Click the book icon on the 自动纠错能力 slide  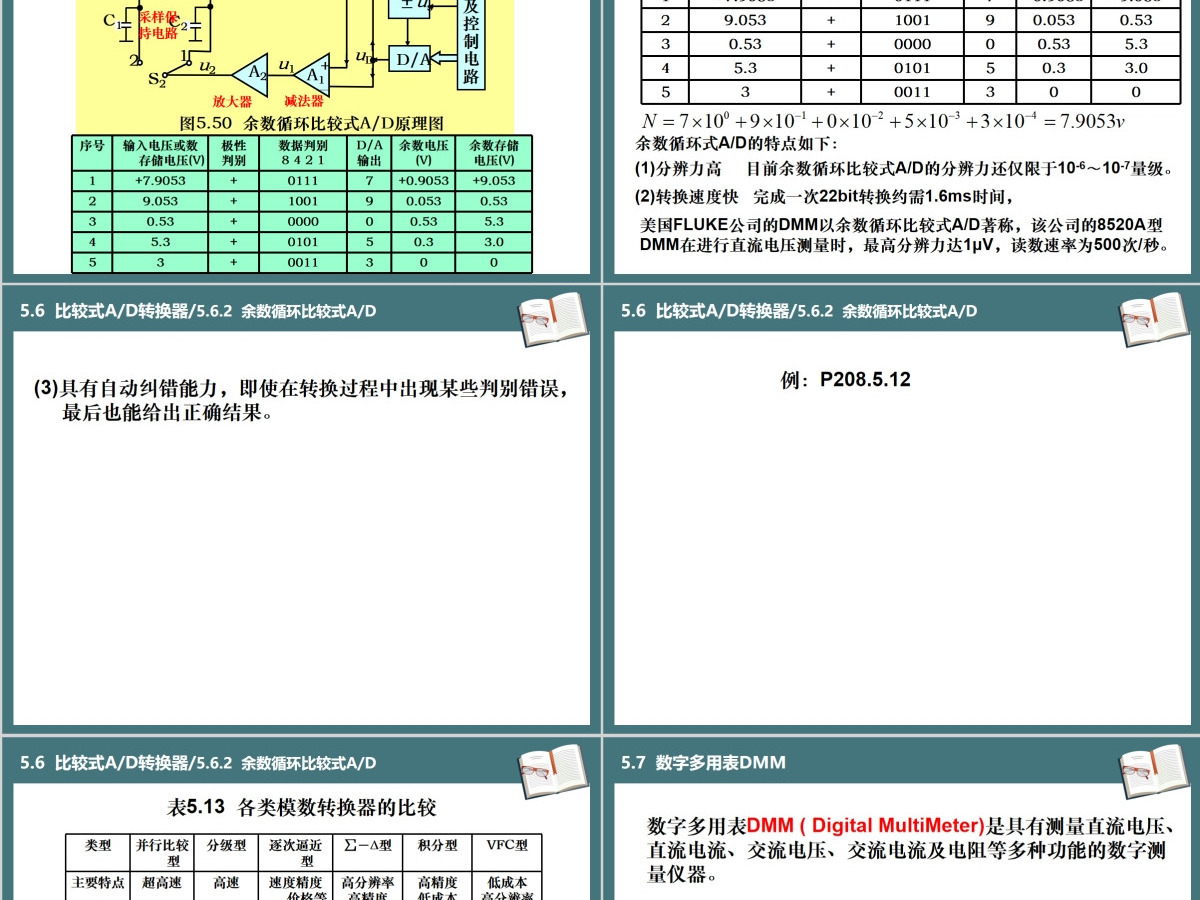tap(553, 320)
